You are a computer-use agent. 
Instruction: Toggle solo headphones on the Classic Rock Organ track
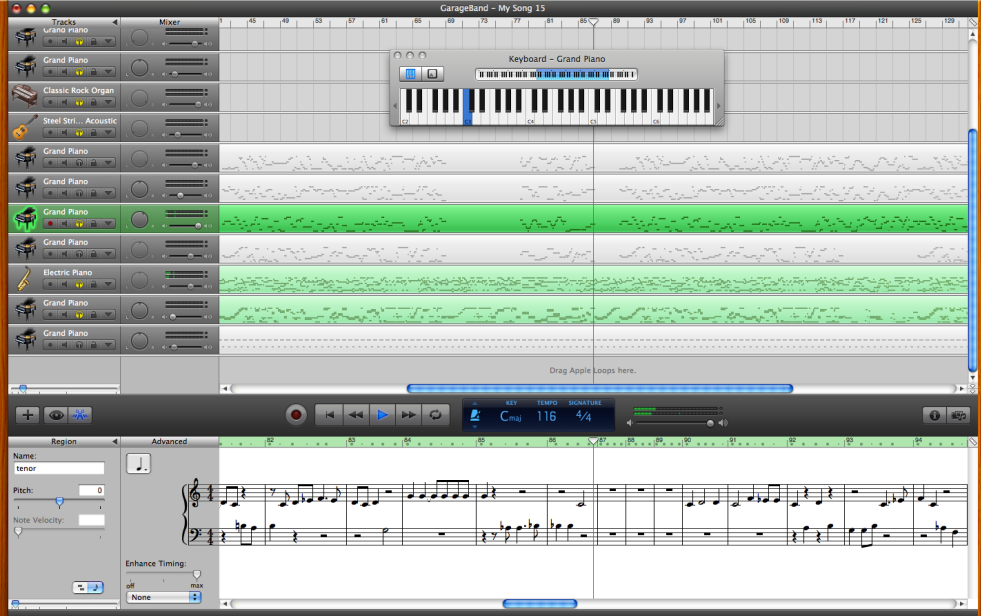[79, 102]
